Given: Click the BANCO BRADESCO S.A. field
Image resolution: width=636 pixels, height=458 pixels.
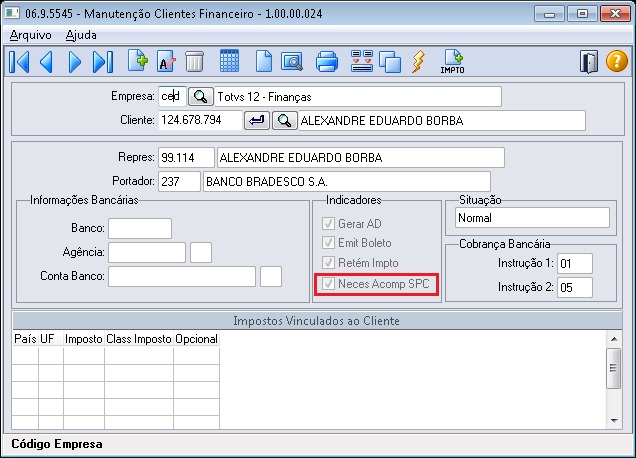Looking at the screenshot, I should [347, 181].
